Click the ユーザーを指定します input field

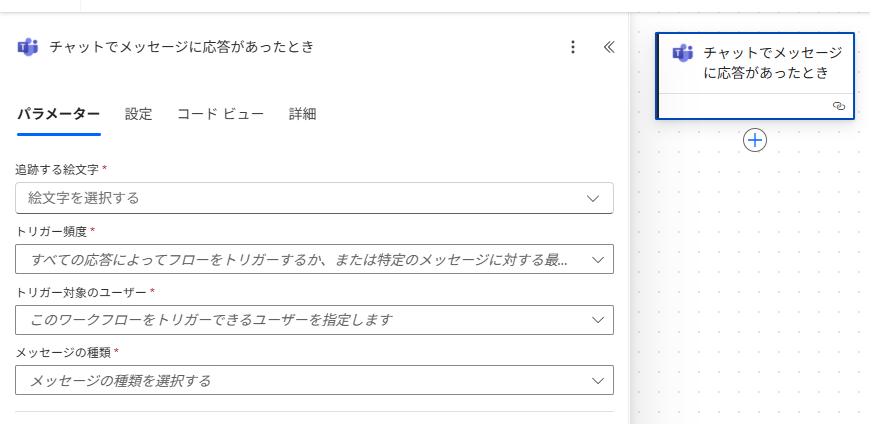click(300, 320)
